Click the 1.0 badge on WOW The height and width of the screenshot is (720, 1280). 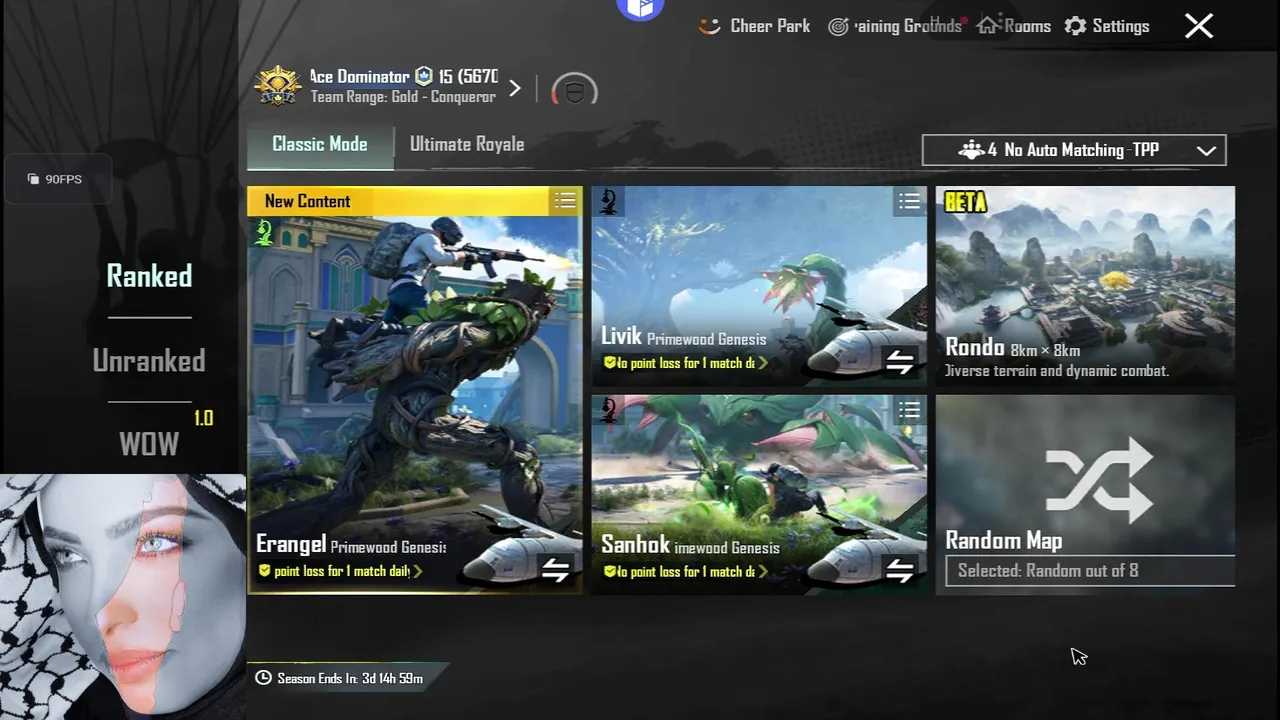203,418
